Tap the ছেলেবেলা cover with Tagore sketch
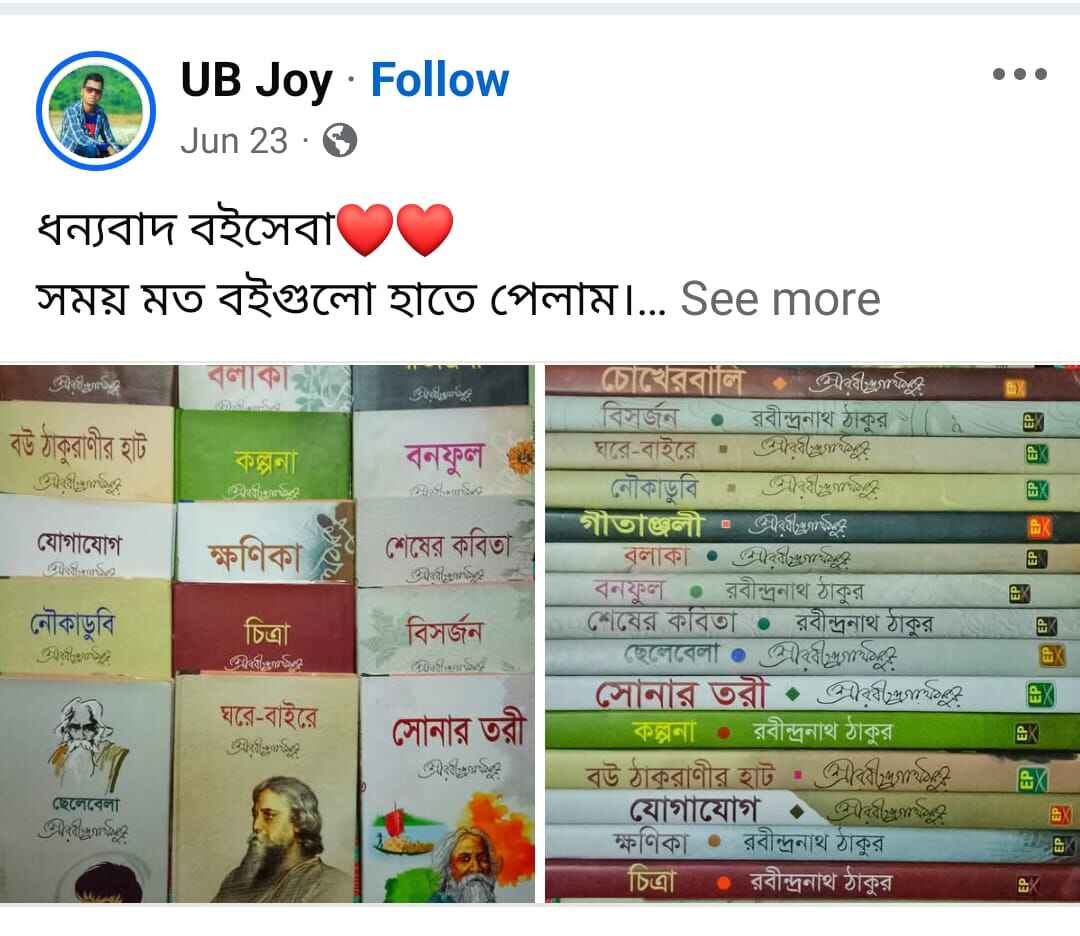Viewport: 1080px width, 936px height. click(86, 789)
